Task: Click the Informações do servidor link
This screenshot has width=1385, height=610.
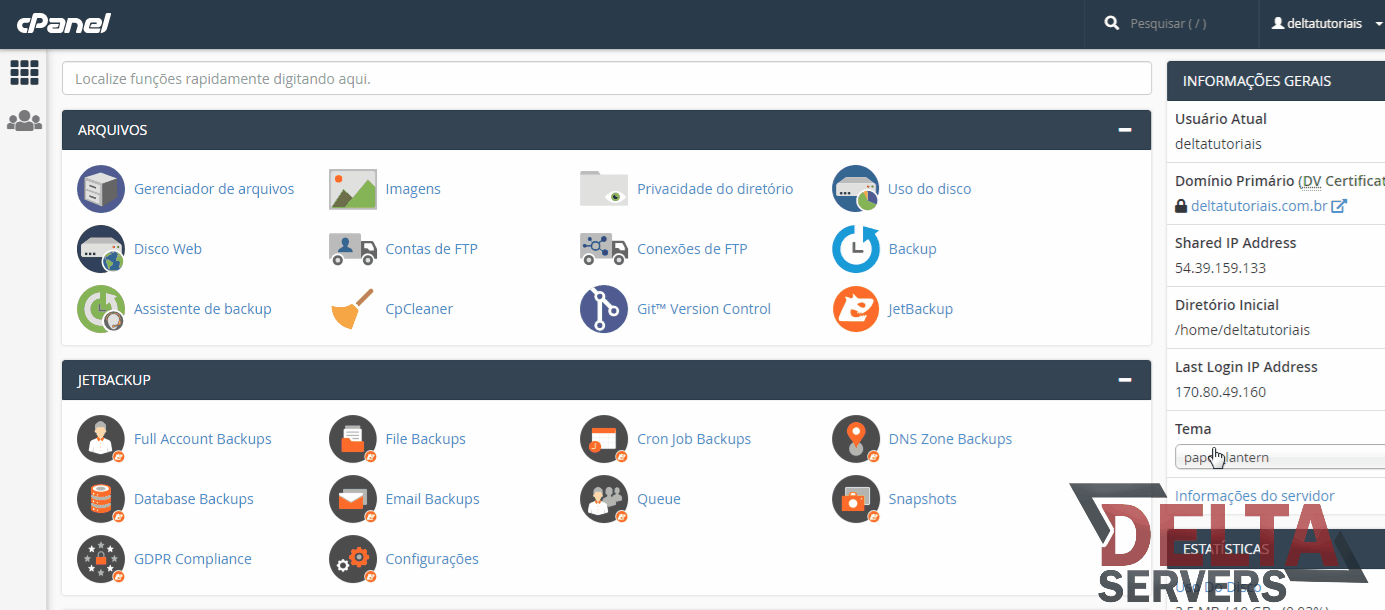Action: (x=1254, y=496)
